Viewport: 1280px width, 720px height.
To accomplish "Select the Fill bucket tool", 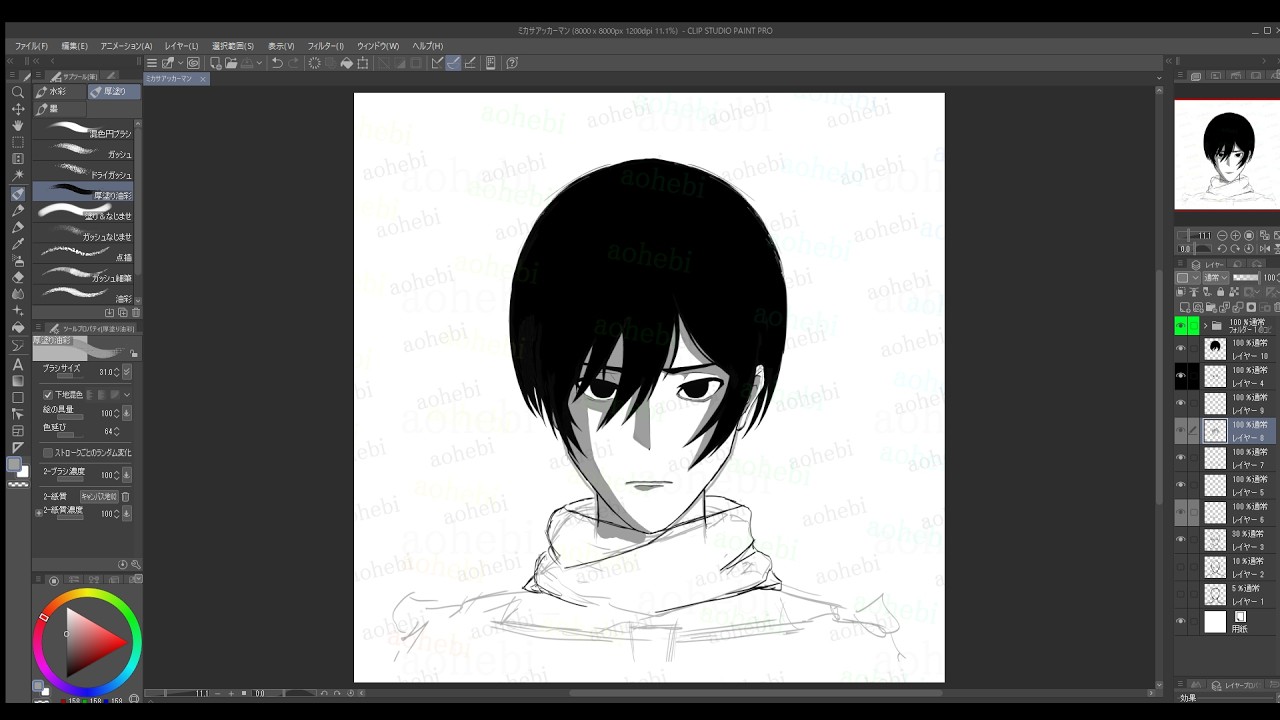I will [x=18, y=328].
